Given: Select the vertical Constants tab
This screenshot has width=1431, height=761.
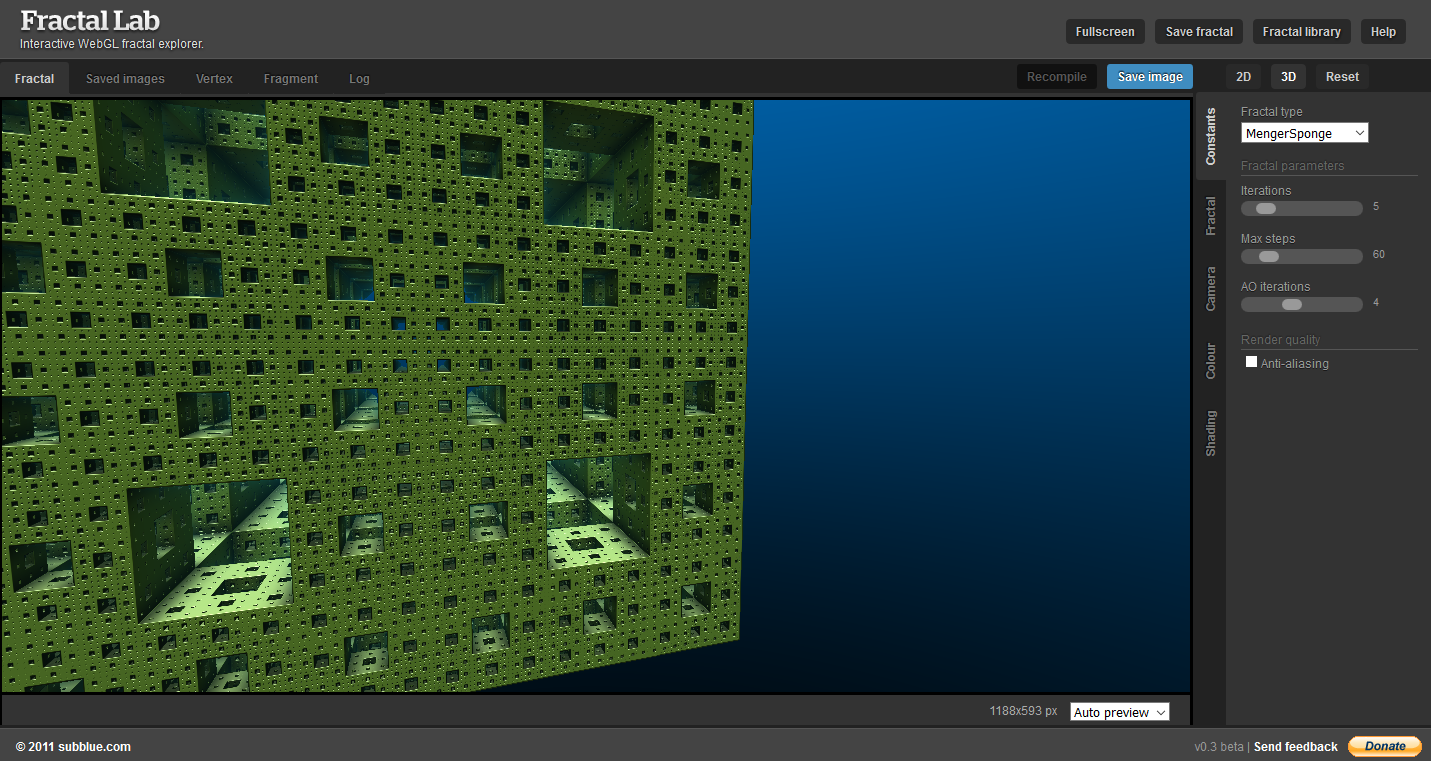Looking at the screenshot, I should pos(1211,137).
